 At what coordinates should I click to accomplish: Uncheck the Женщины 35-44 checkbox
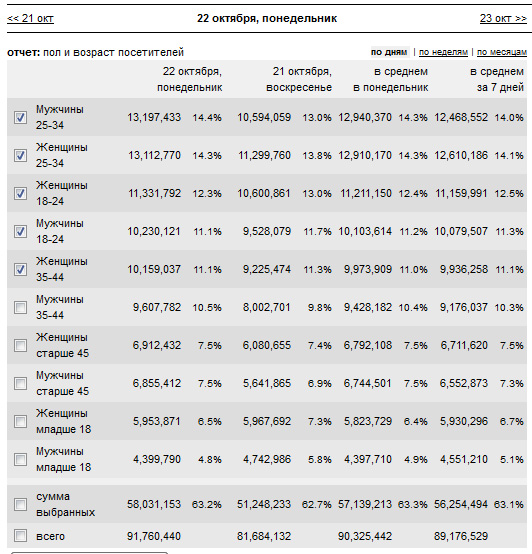click(x=20, y=269)
